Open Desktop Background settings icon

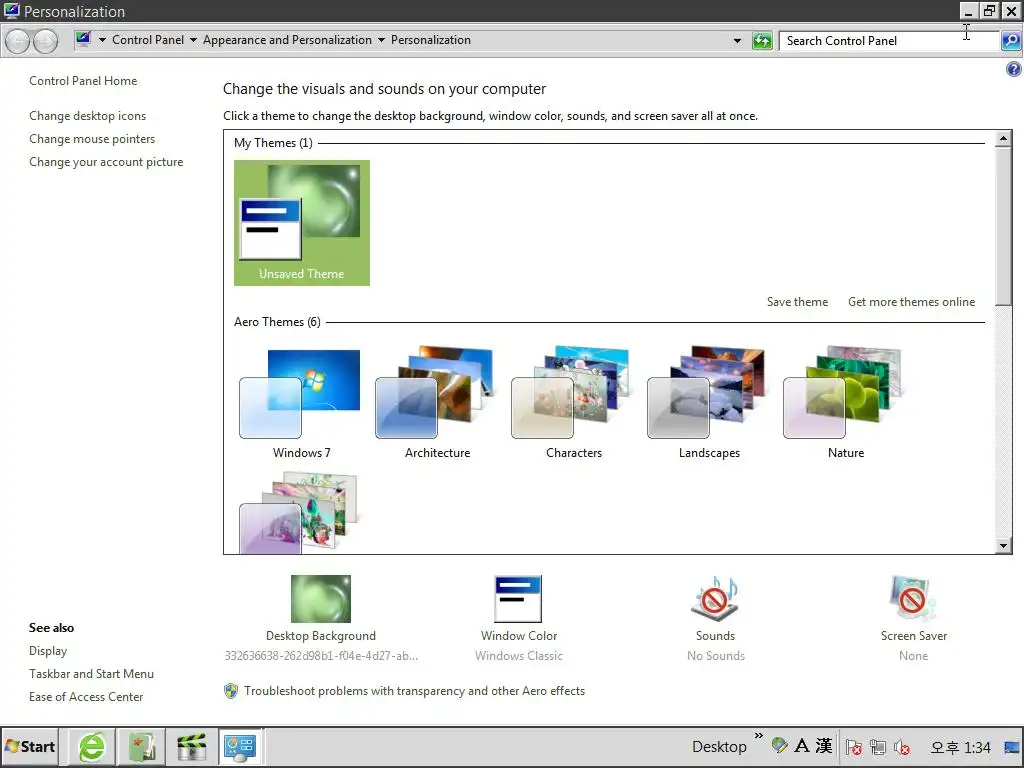click(321, 599)
